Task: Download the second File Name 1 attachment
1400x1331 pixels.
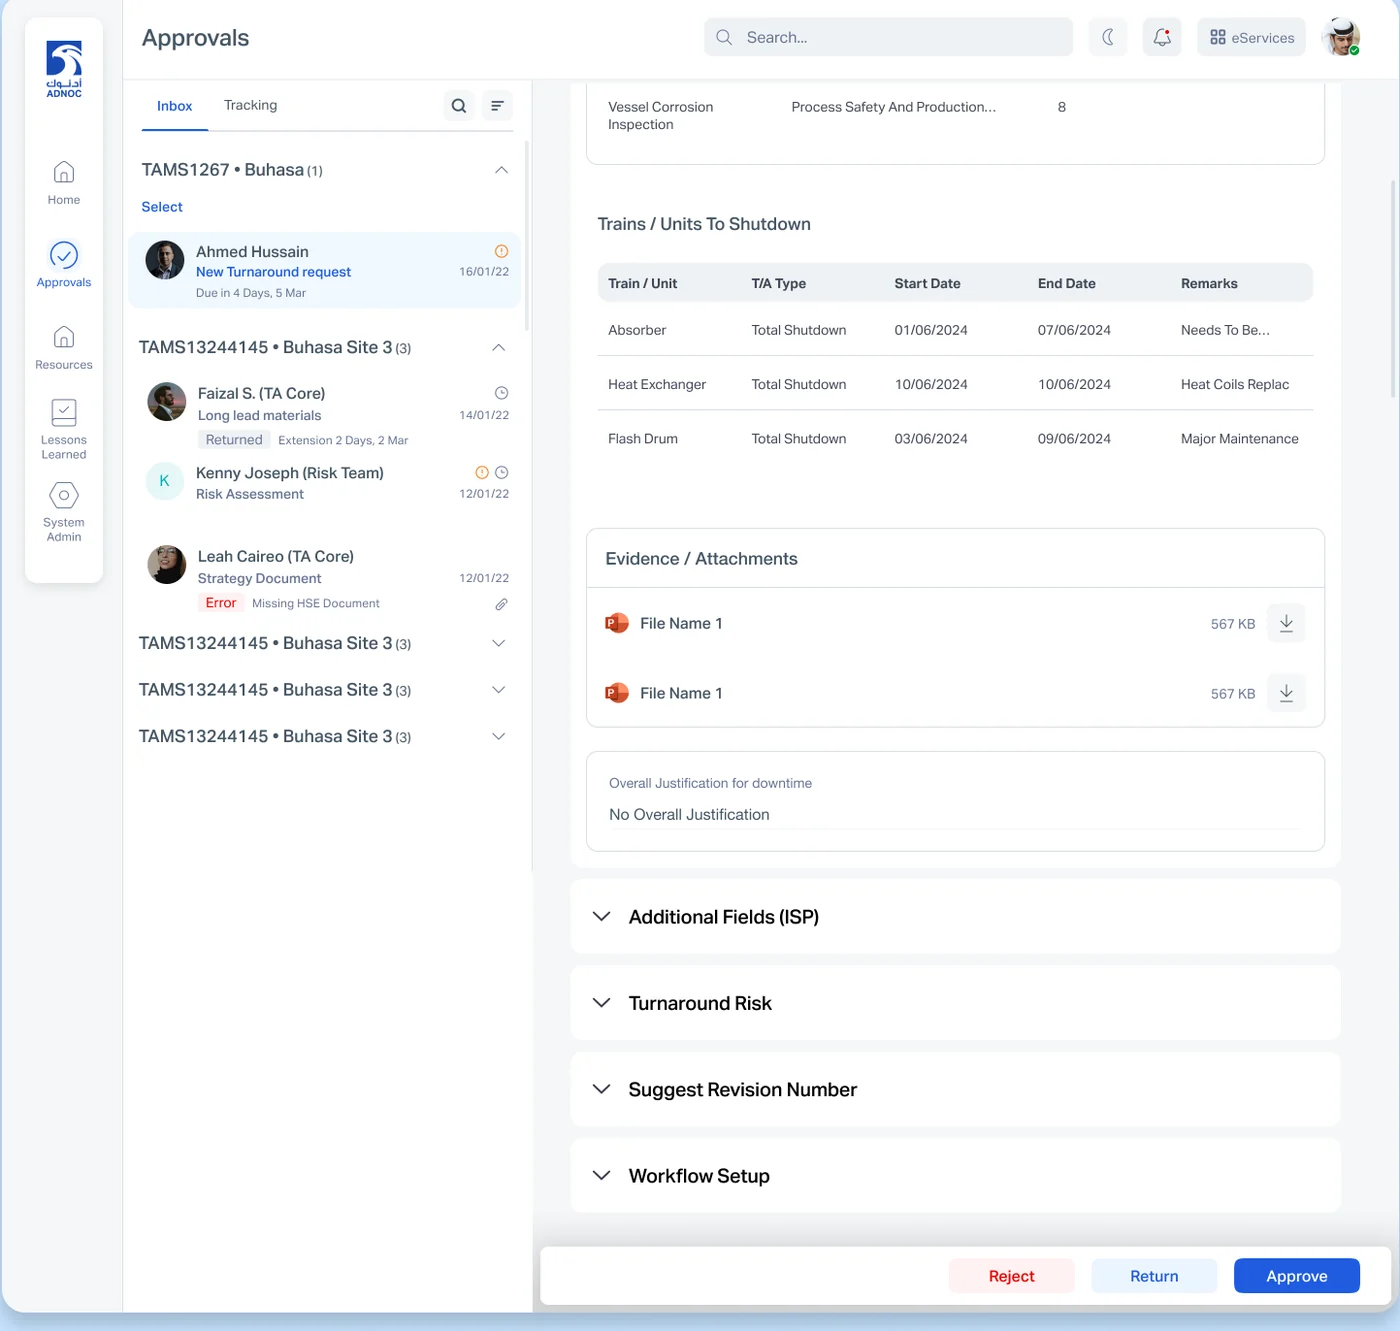Action: click(x=1286, y=693)
